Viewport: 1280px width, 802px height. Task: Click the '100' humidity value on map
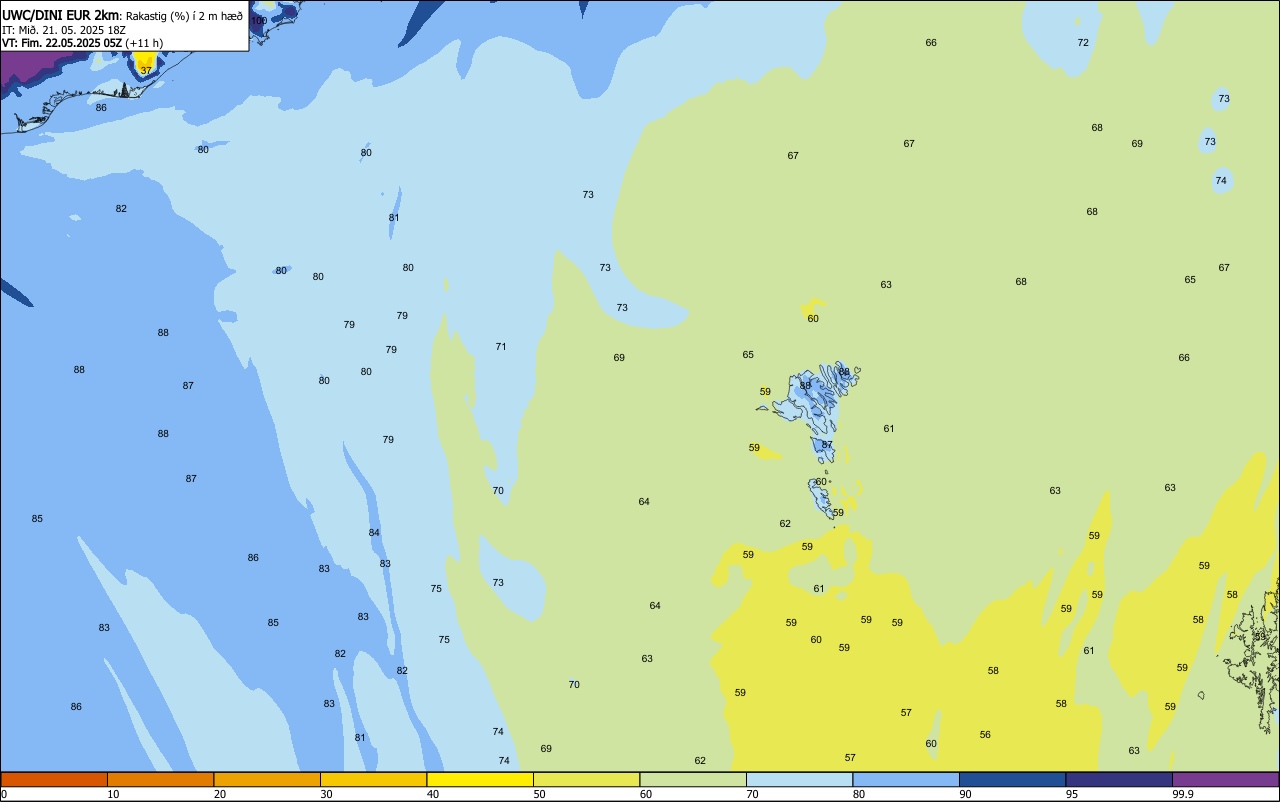259,20
